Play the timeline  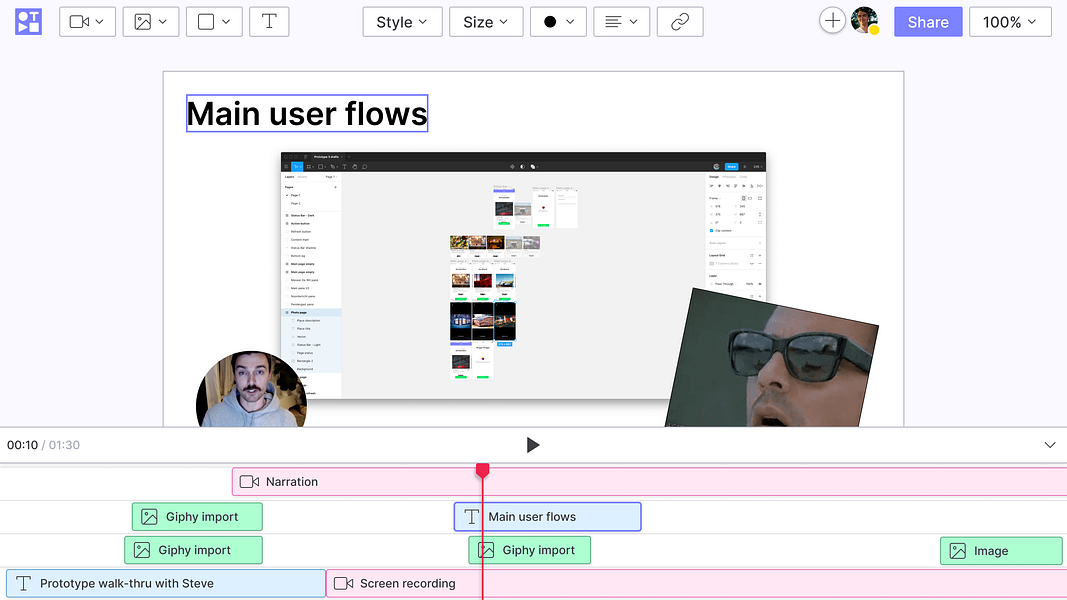point(533,445)
